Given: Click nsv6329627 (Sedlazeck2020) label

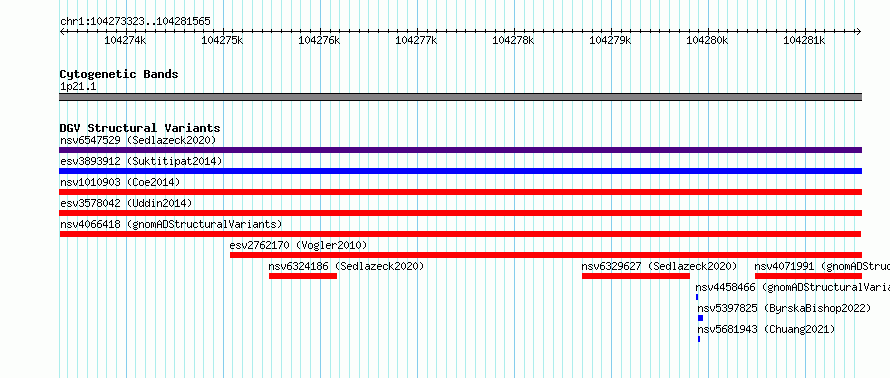Looking at the screenshot, I should coord(660,266).
